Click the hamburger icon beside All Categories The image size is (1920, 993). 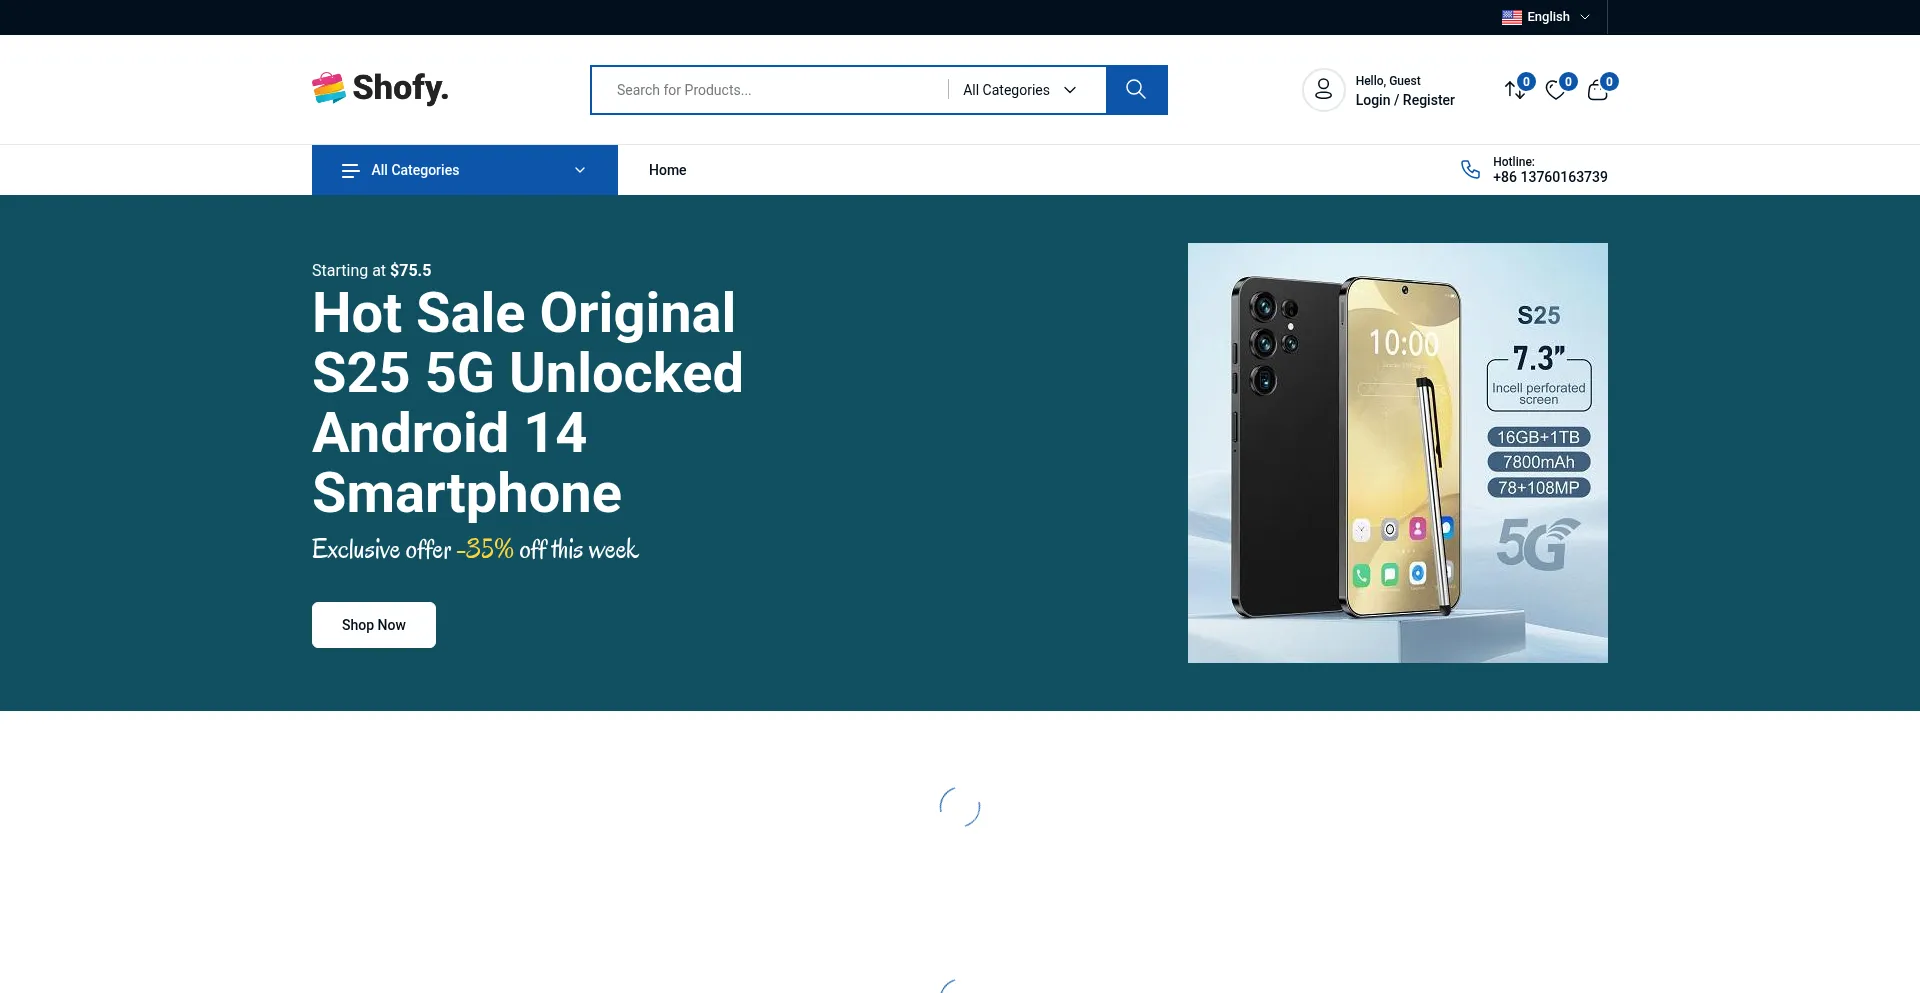[350, 171]
